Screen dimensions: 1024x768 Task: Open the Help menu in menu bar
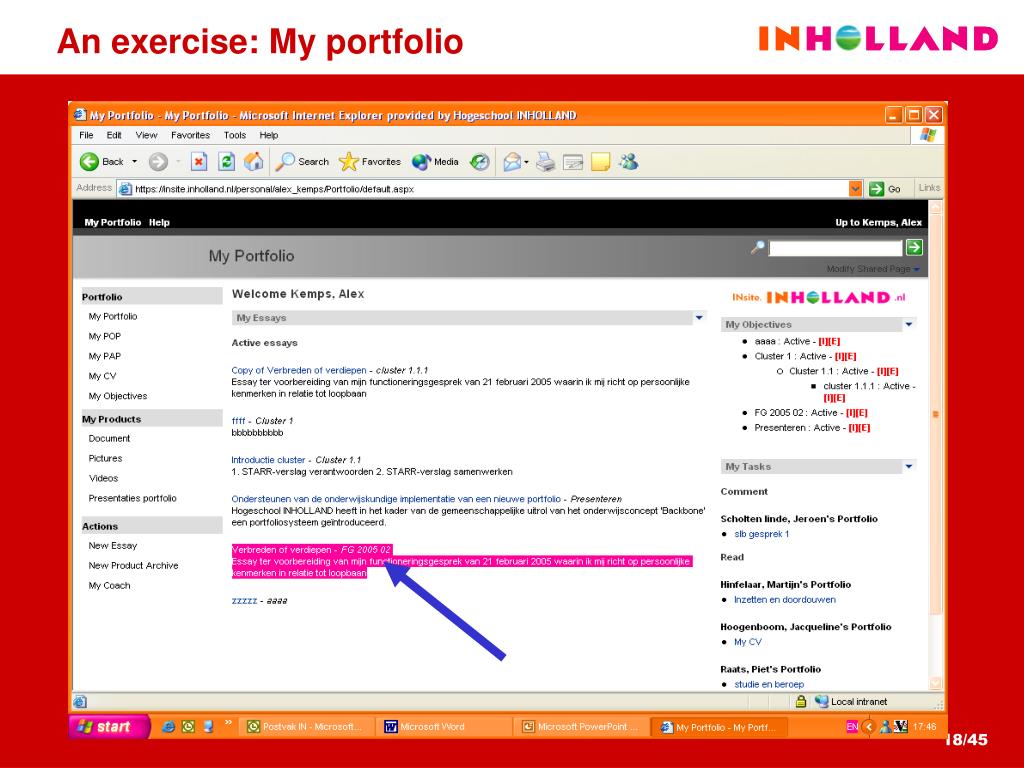pyautogui.click(x=268, y=135)
